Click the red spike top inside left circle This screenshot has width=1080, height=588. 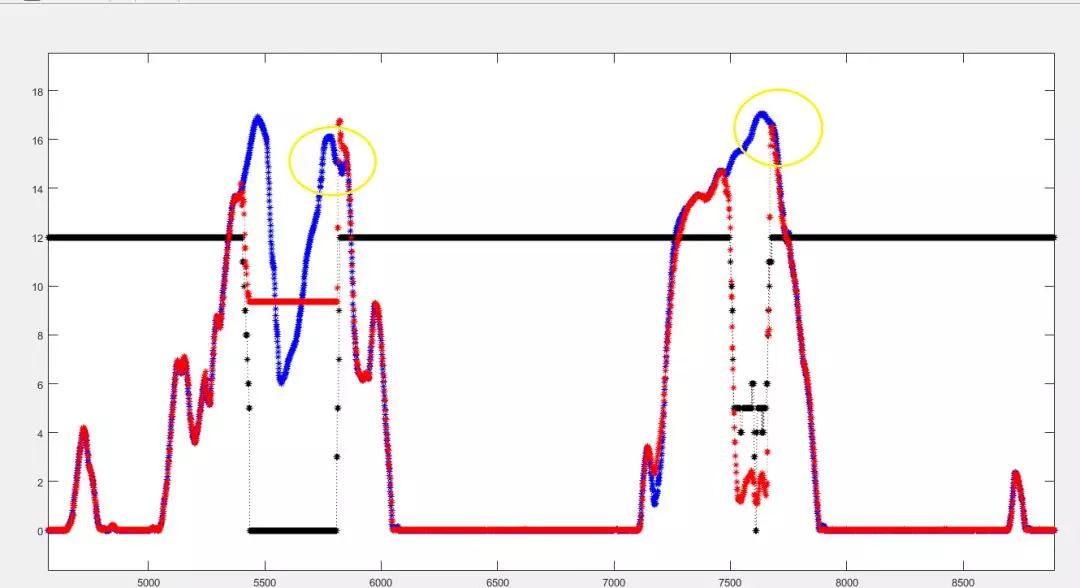(340, 122)
